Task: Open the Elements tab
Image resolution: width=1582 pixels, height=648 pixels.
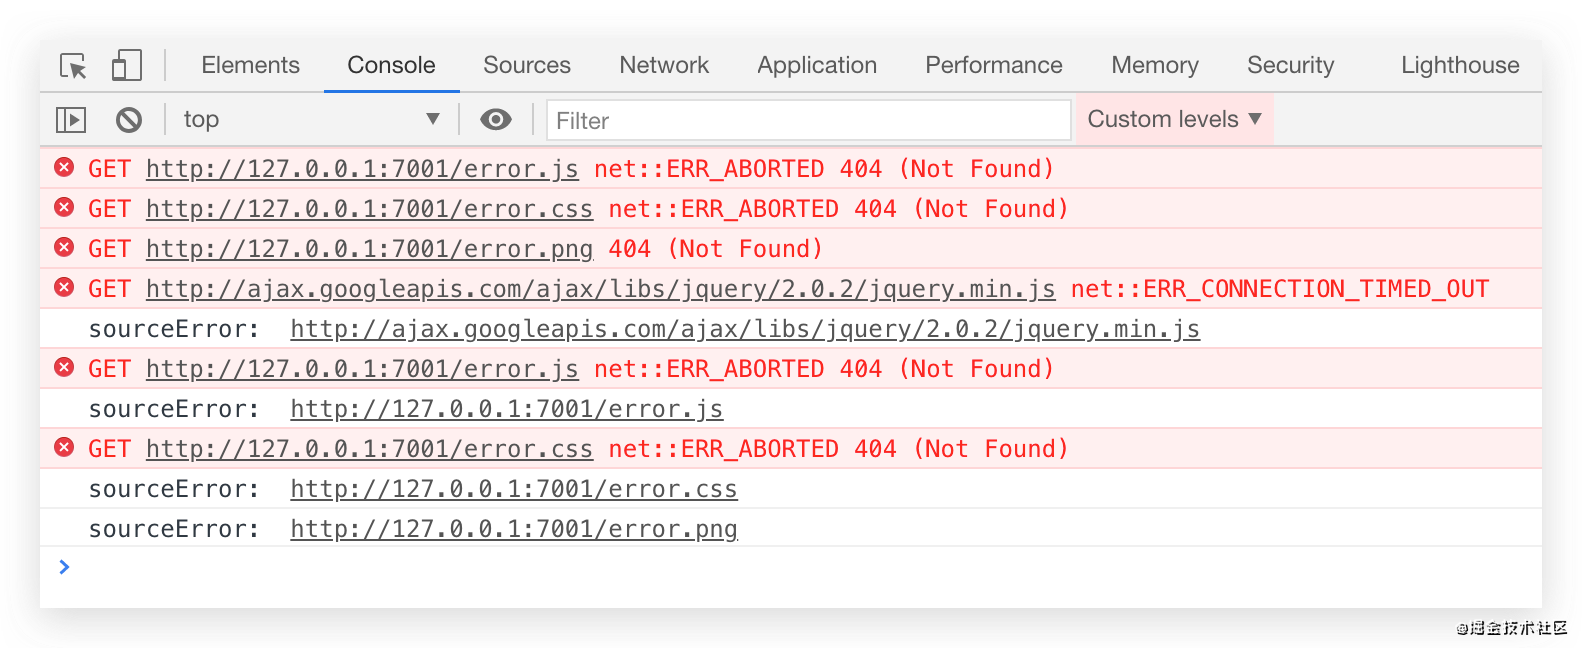Action: pos(250,65)
